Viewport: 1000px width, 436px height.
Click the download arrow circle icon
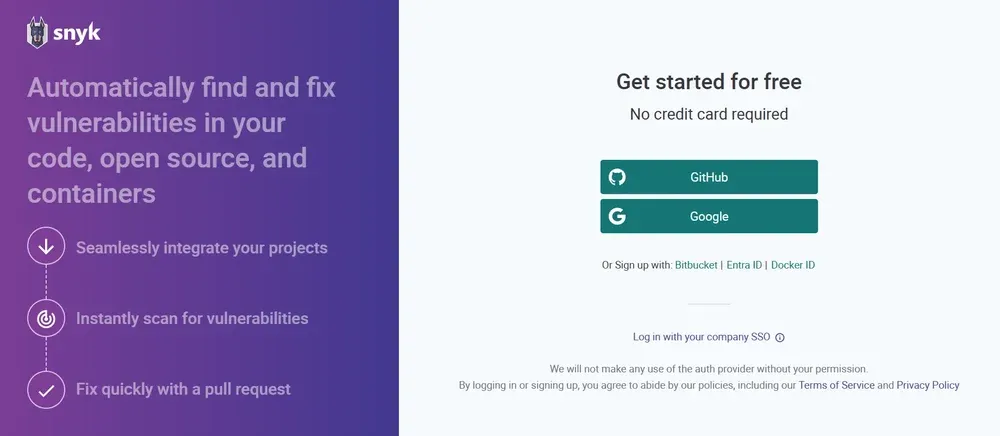tap(46, 246)
